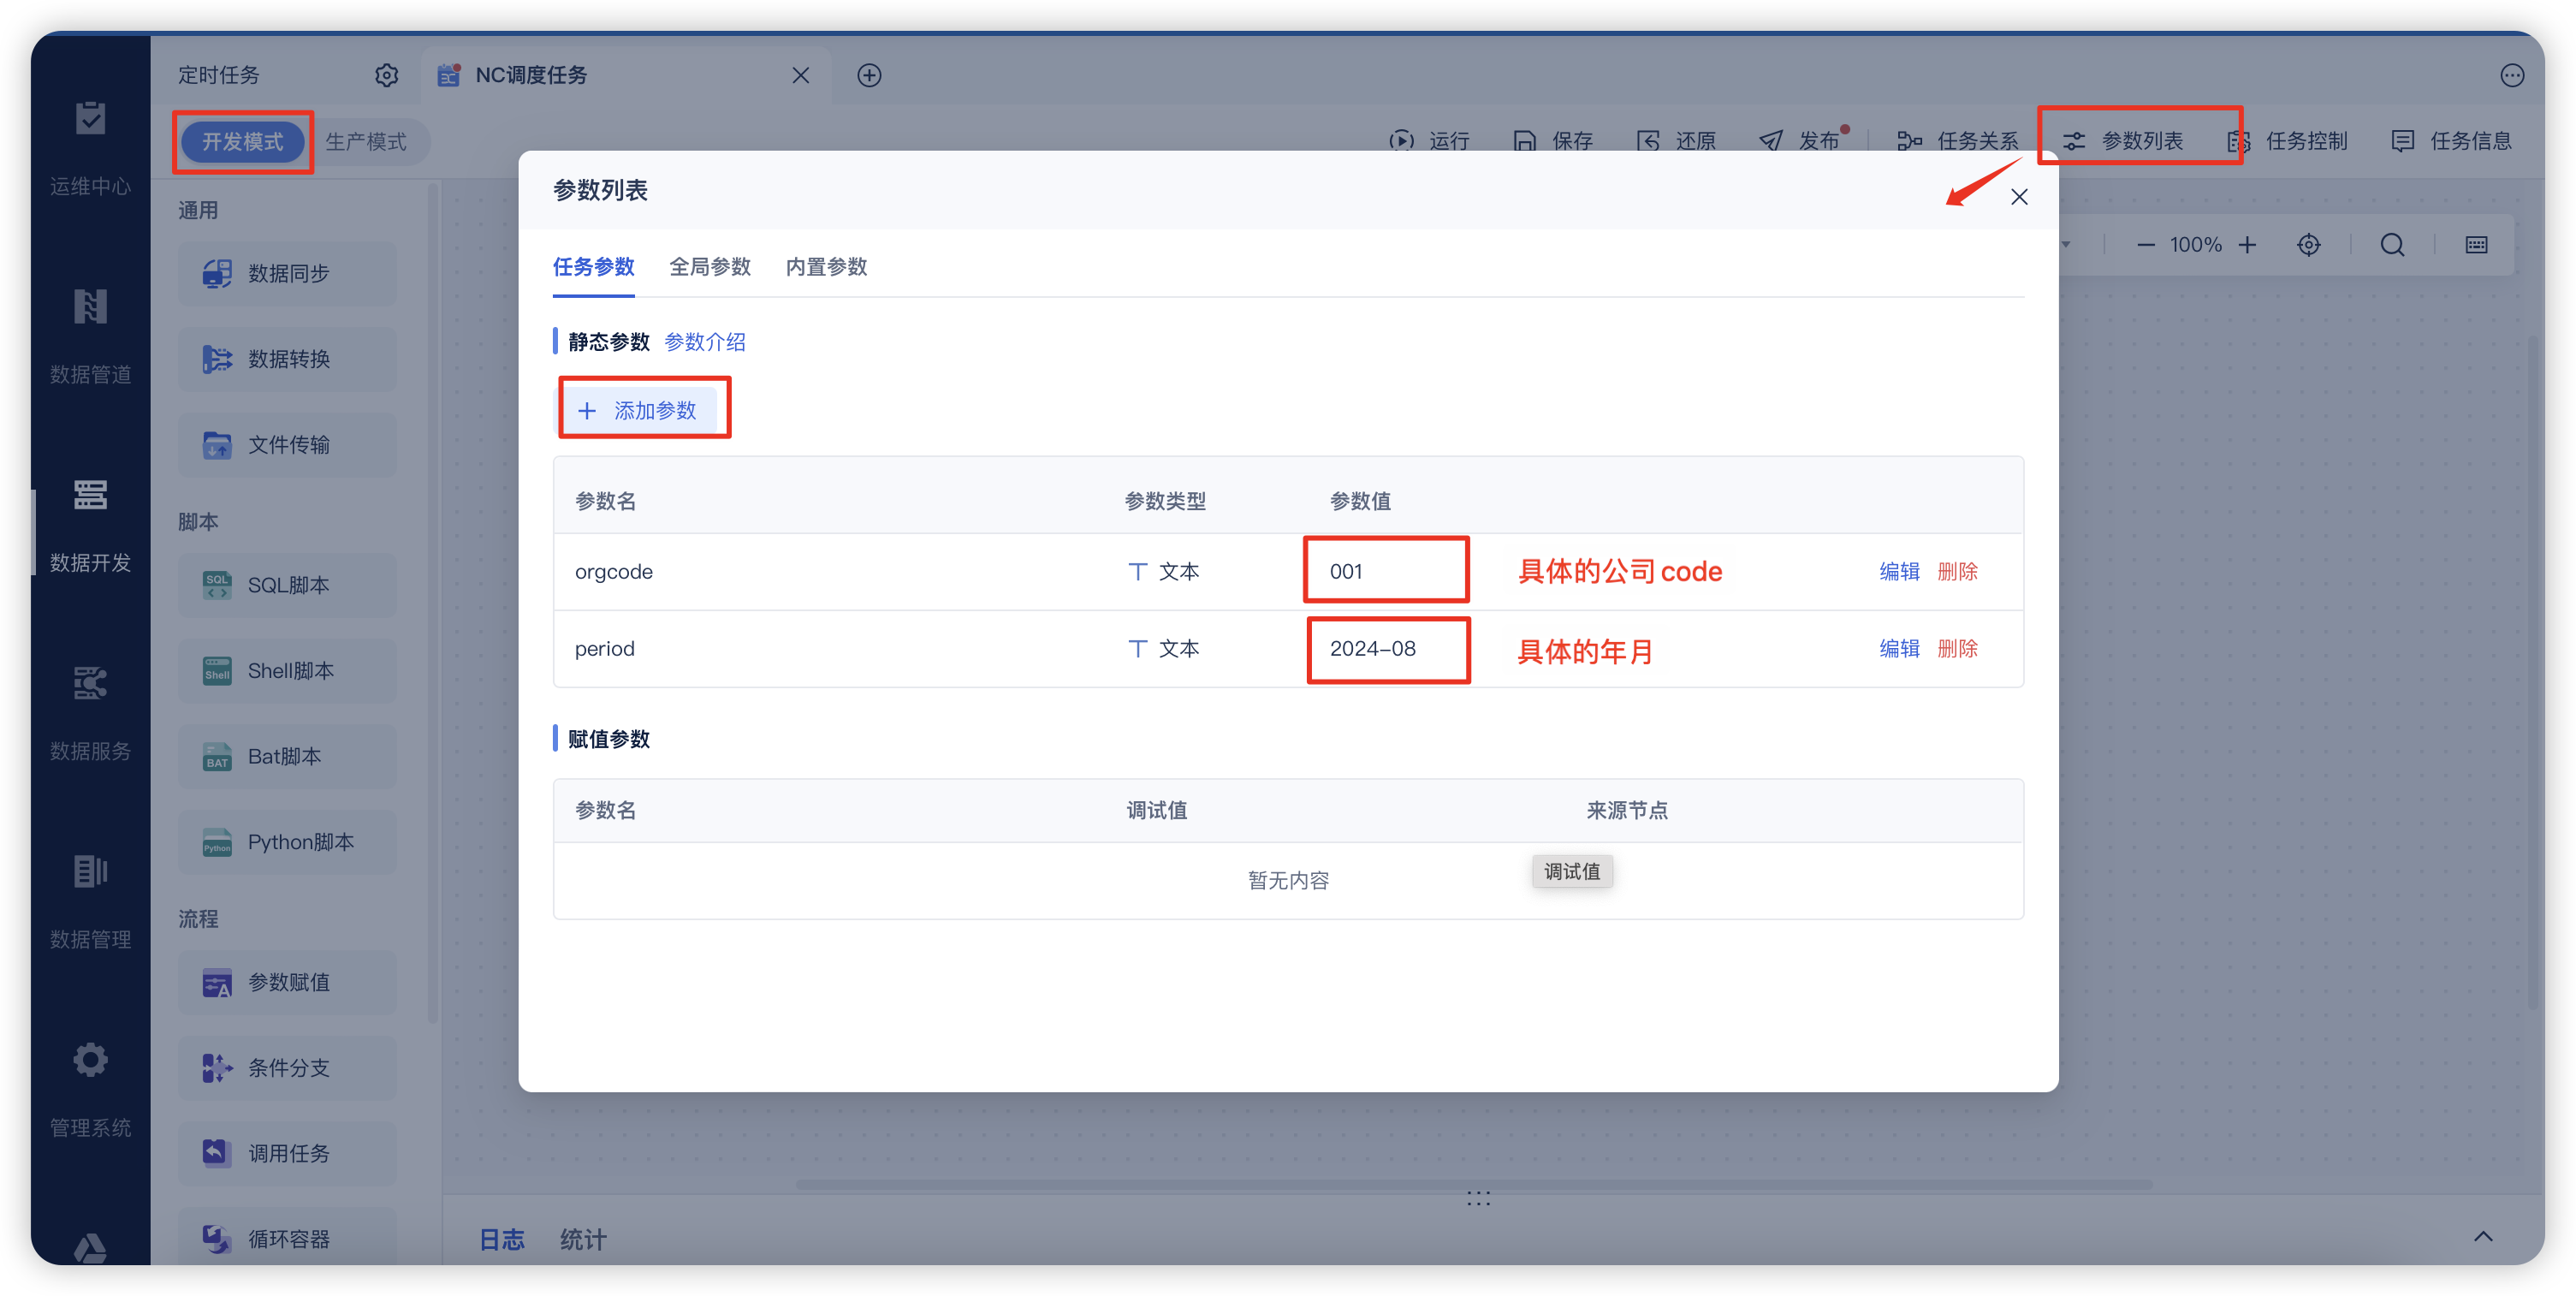Screen dimensions: 2576x1296
Task: Switch to 生产模式 toggle
Action: tap(366, 142)
